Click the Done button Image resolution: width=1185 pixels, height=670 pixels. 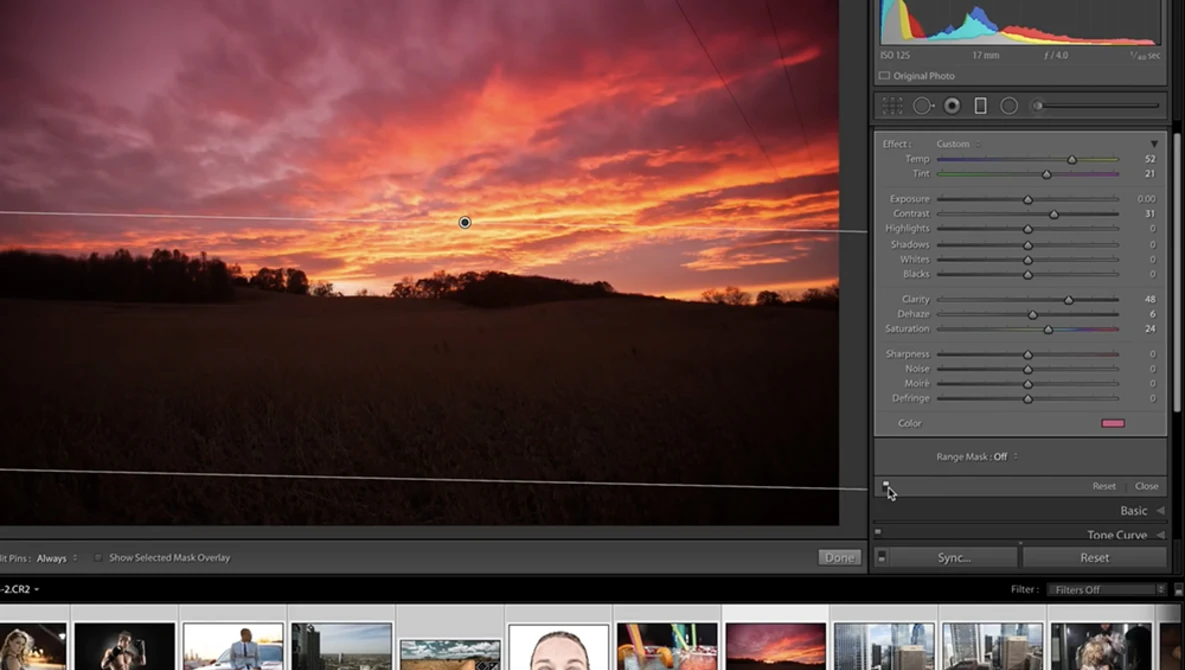[x=840, y=557]
